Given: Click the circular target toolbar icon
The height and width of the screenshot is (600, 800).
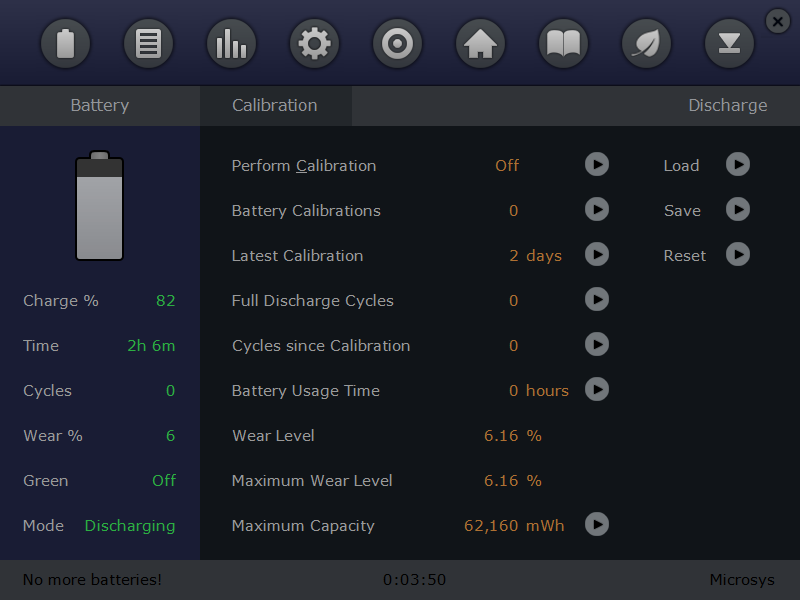Looking at the screenshot, I should point(397,43).
